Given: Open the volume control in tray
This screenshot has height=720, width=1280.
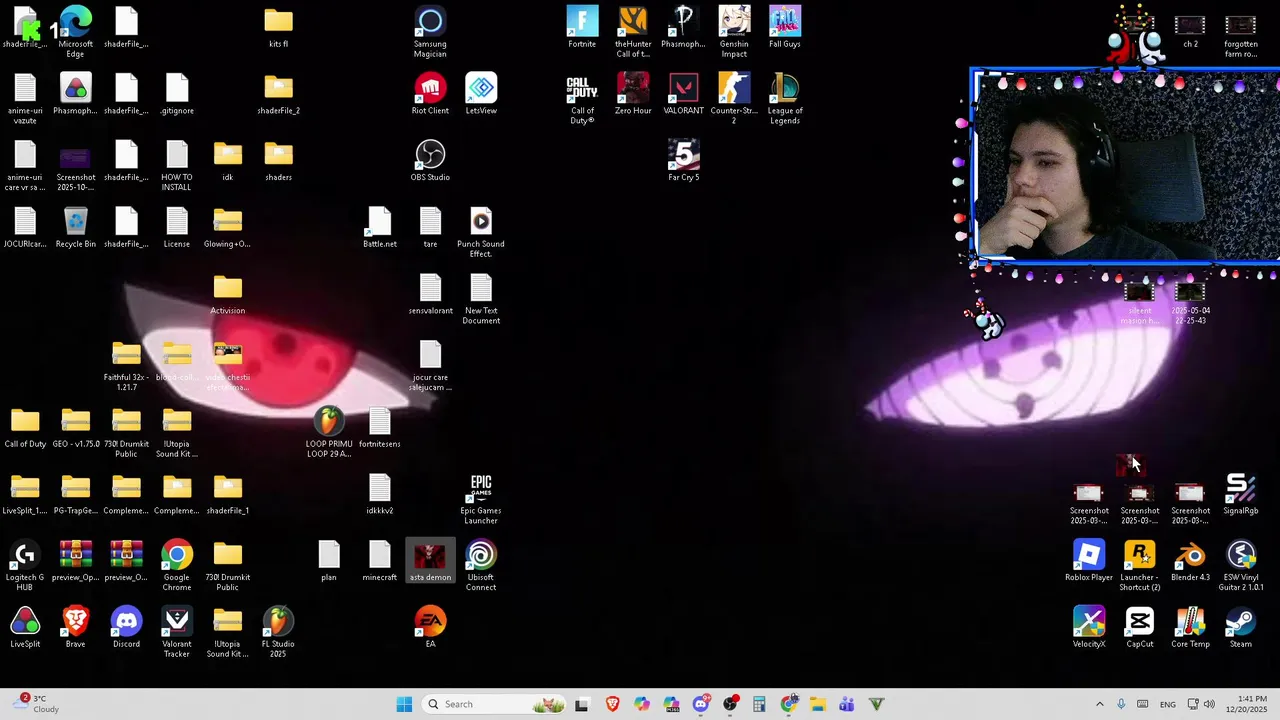Looking at the screenshot, I should (1208, 704).
